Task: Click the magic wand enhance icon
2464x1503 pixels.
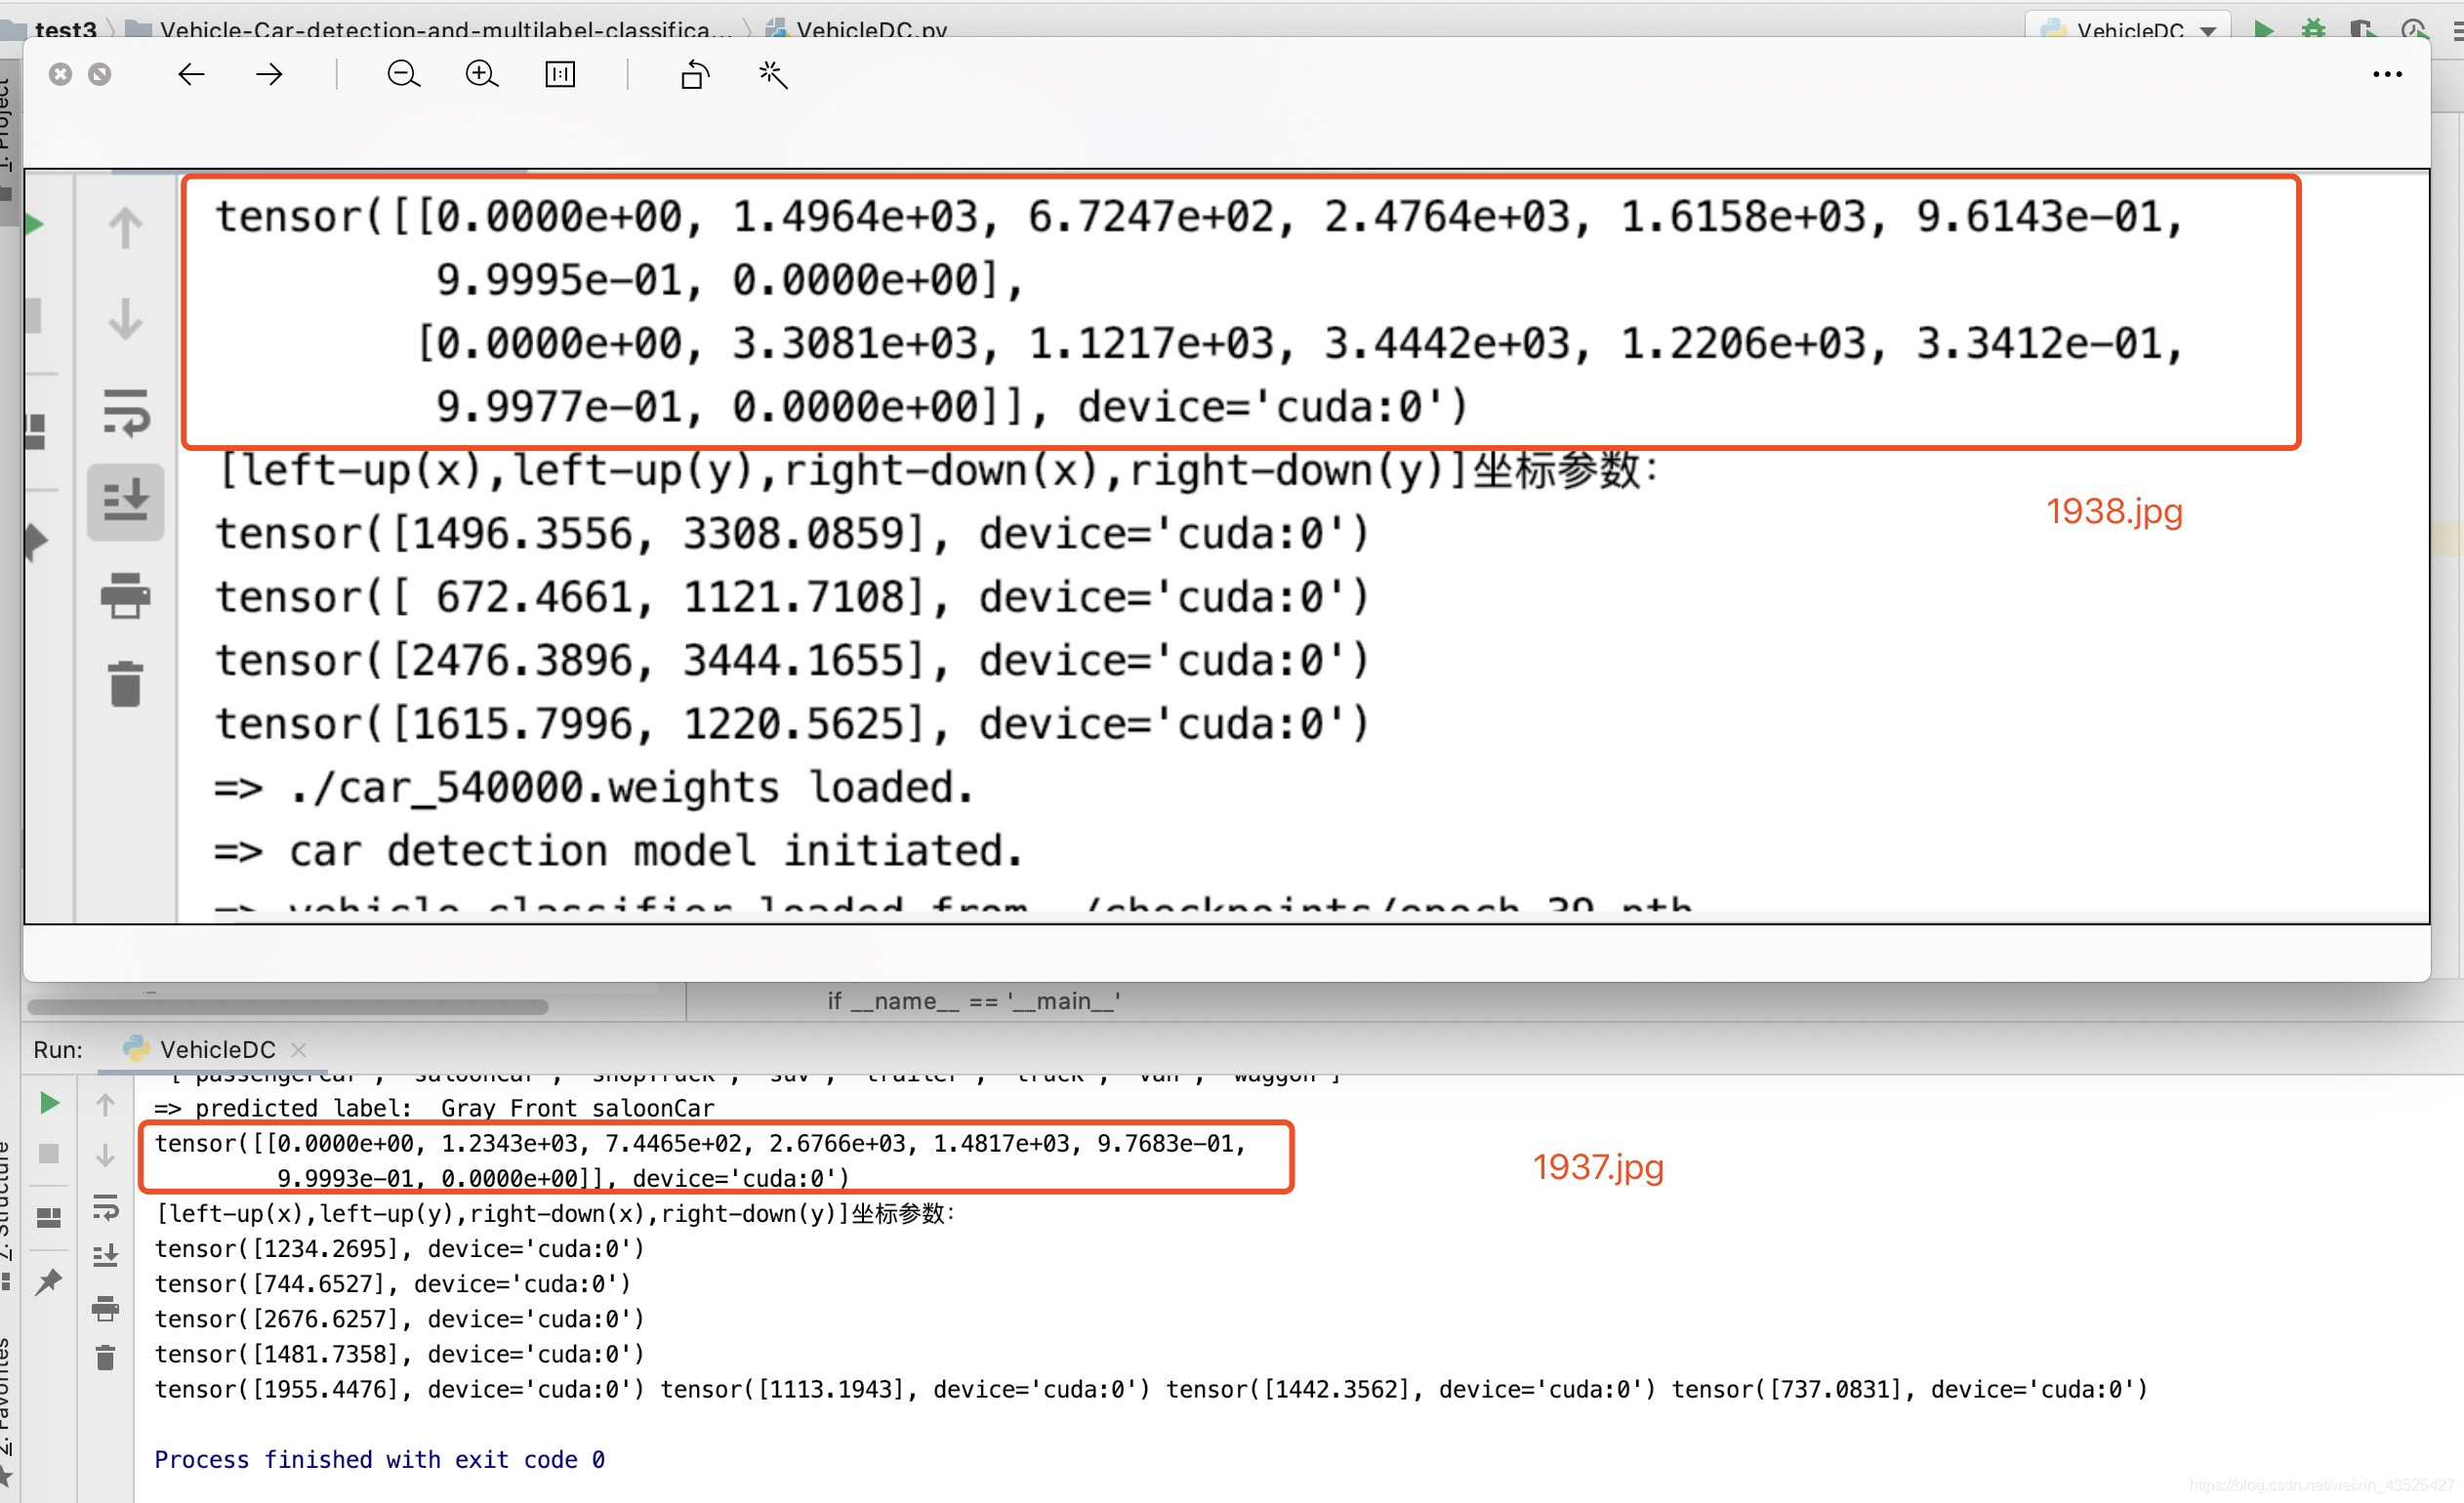Action: tap(773, 74)
